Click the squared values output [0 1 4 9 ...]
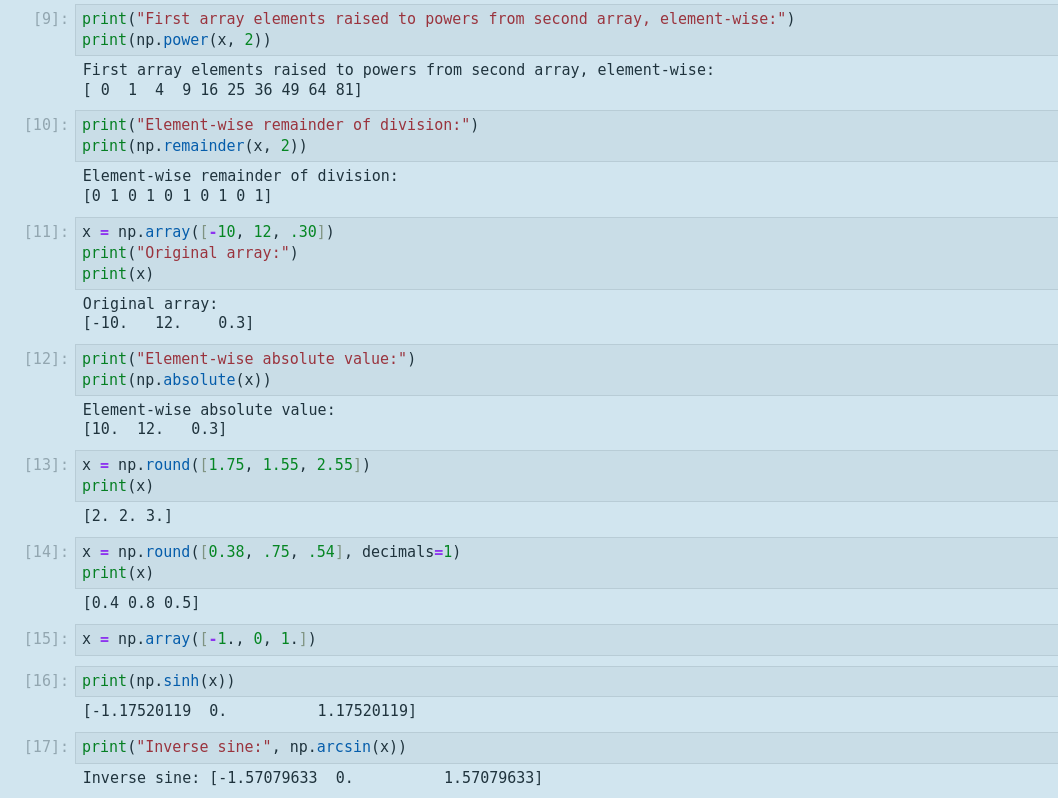 point(222,90)
